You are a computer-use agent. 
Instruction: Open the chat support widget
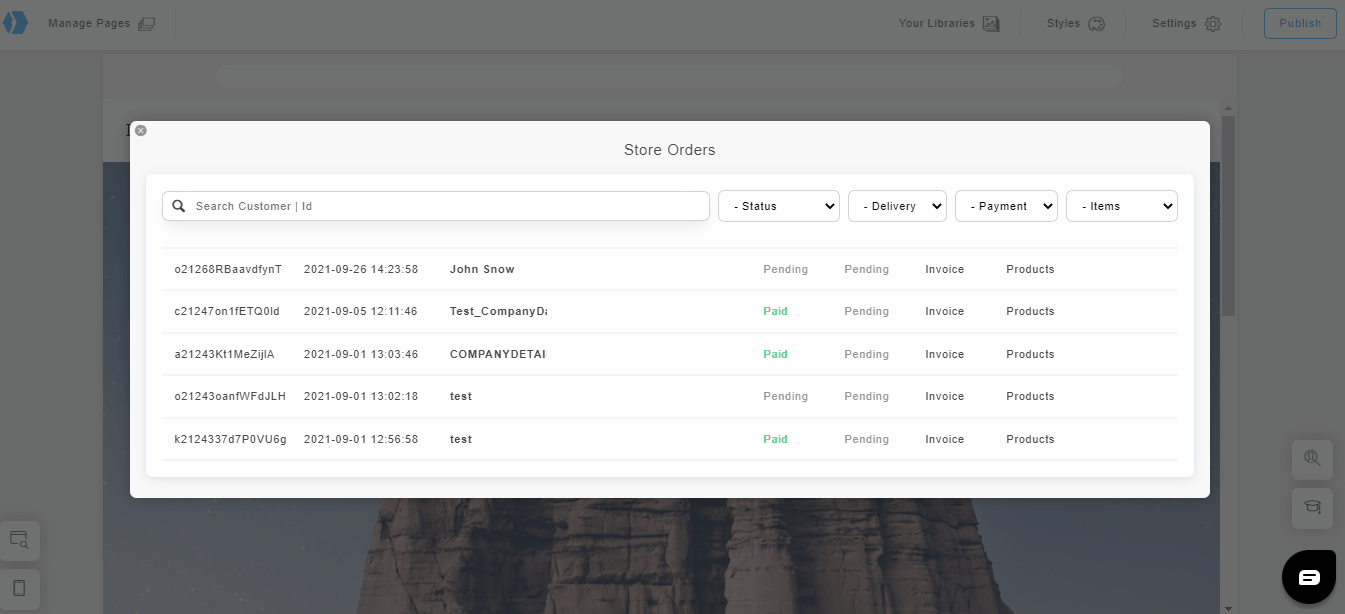point(1309,577)
